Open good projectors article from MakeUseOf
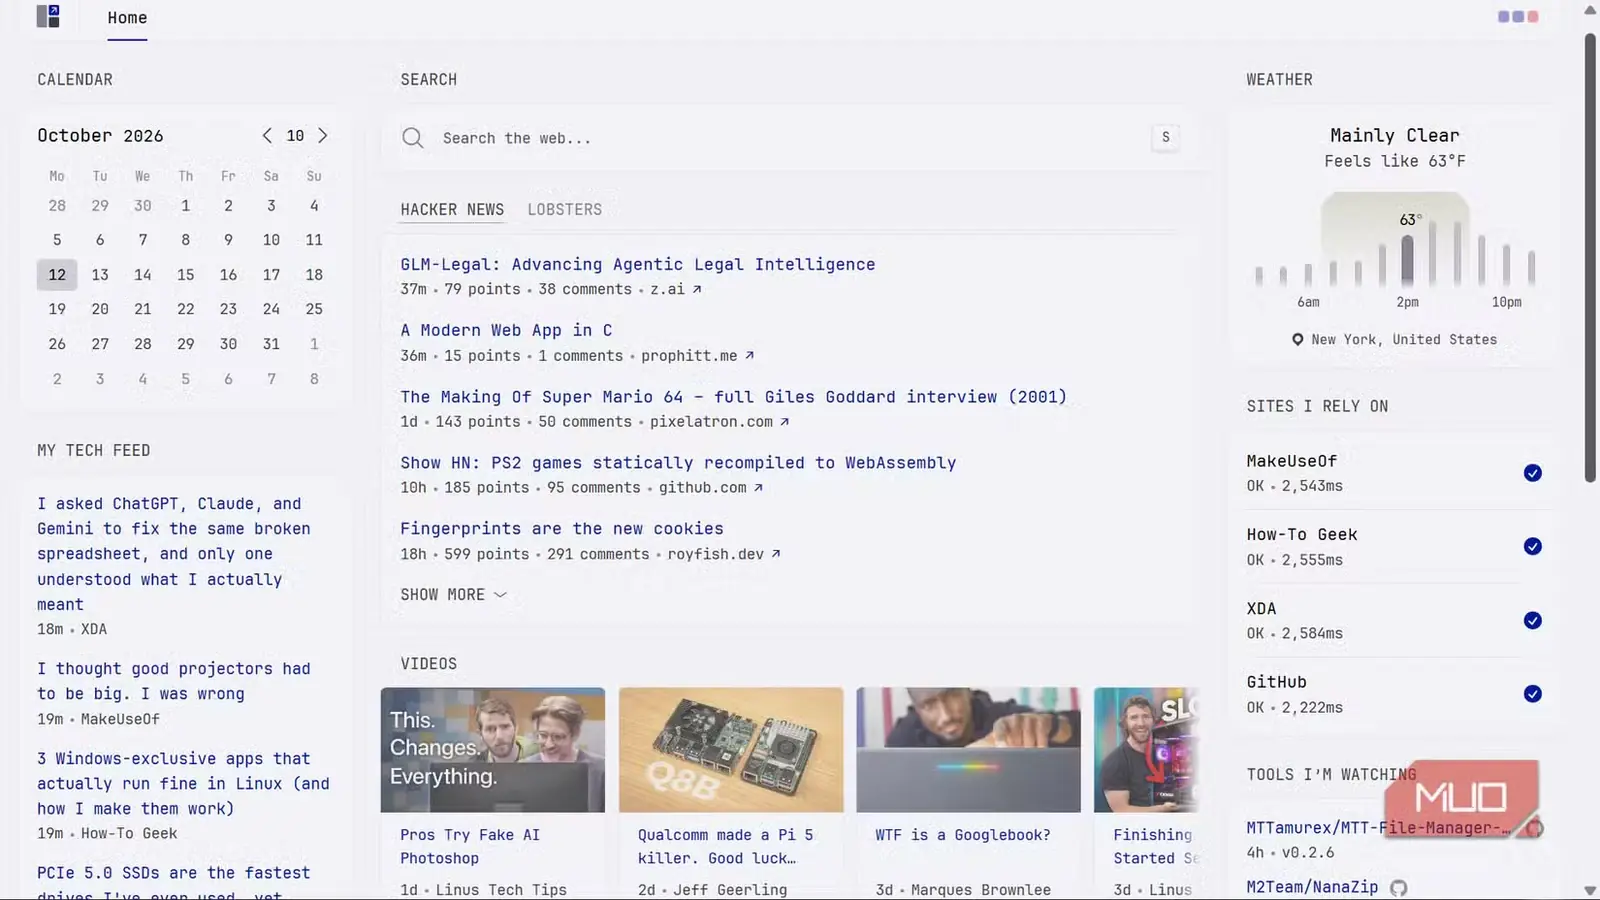 coord(174,681)
